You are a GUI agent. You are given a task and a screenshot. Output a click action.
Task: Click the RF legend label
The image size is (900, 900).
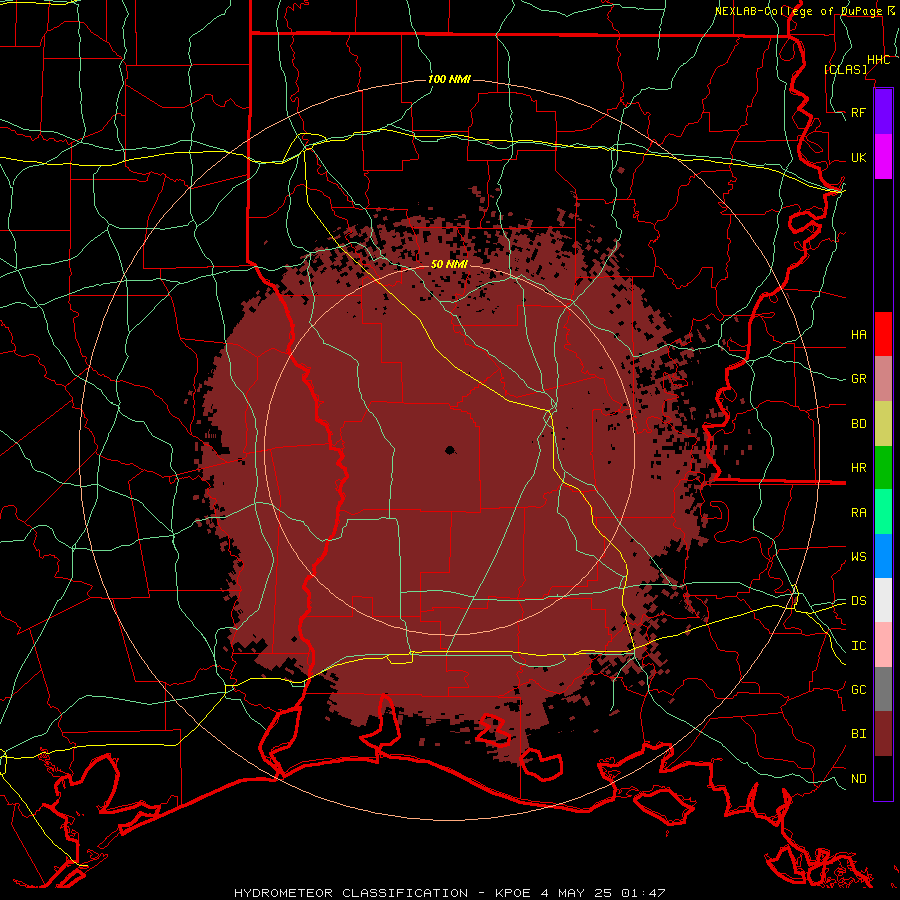(859, 112)
